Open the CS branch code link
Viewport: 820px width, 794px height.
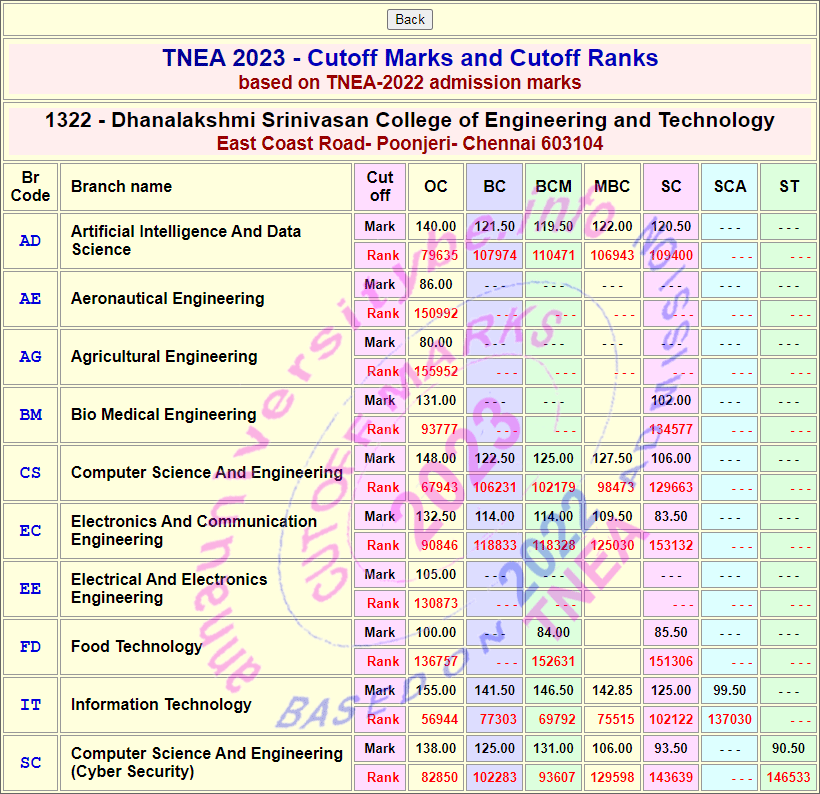coord(30,473)
